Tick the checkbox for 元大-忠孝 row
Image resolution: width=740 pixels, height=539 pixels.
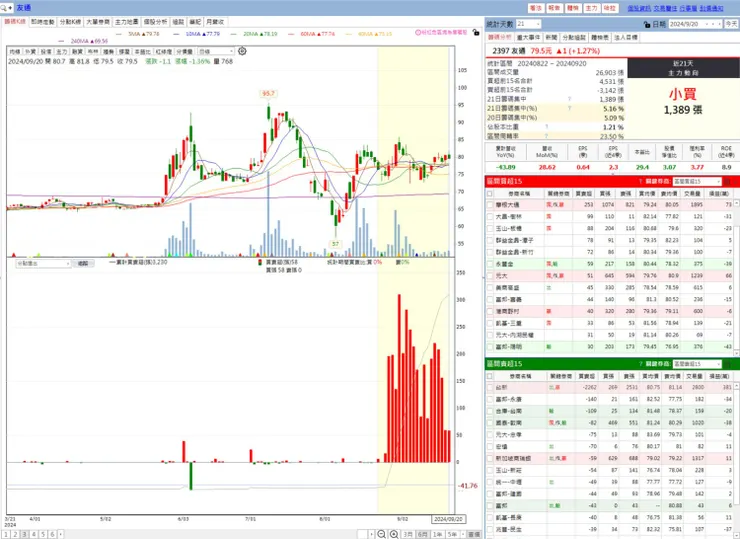490,435
